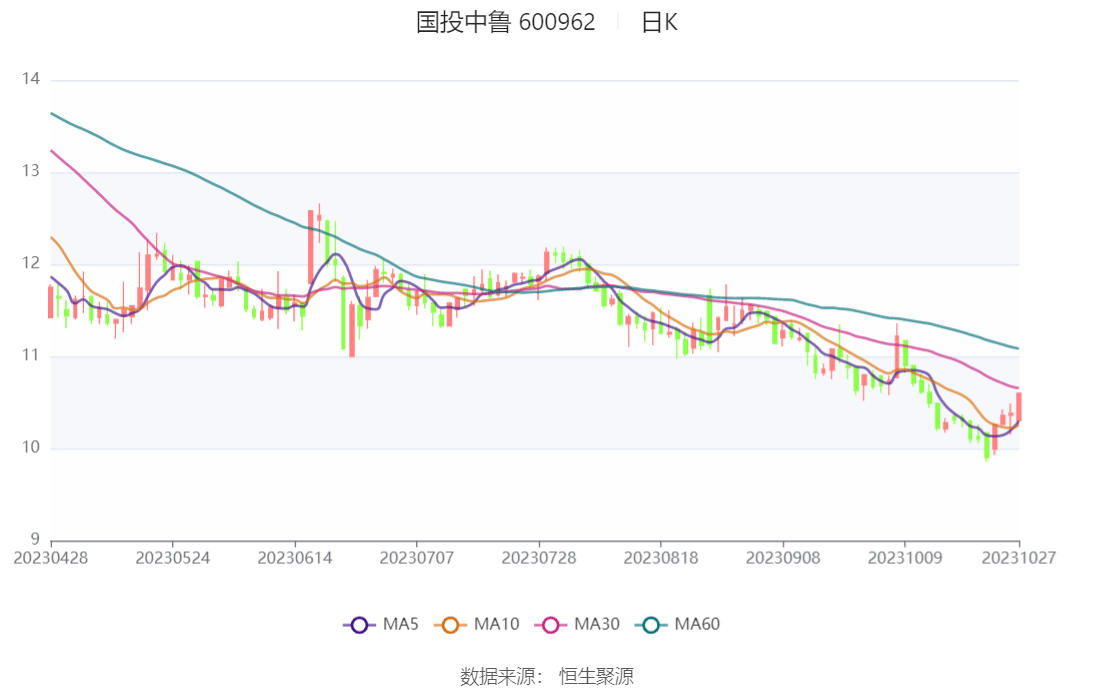Click the MA60 line's starting point at far left
The width and height of the screenshot is (1094, 689).
coord(52,113)
